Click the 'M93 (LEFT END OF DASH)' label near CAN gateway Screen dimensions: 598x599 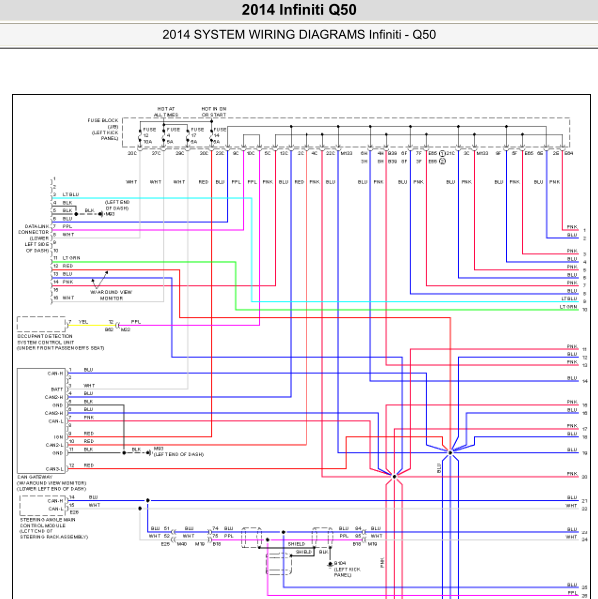pos(179,452)
